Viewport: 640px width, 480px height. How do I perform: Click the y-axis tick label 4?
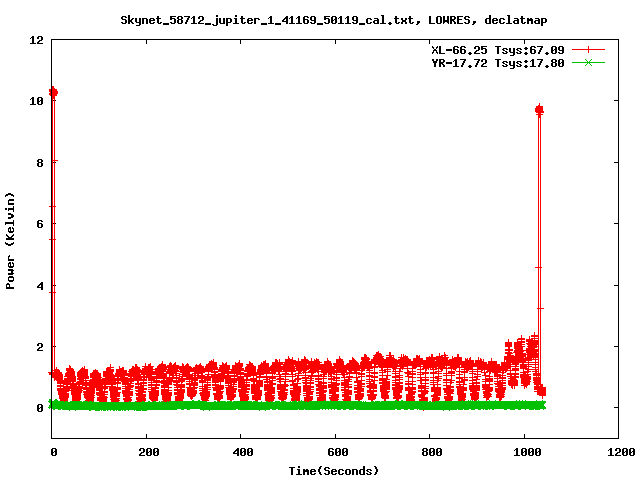point(39,286)
